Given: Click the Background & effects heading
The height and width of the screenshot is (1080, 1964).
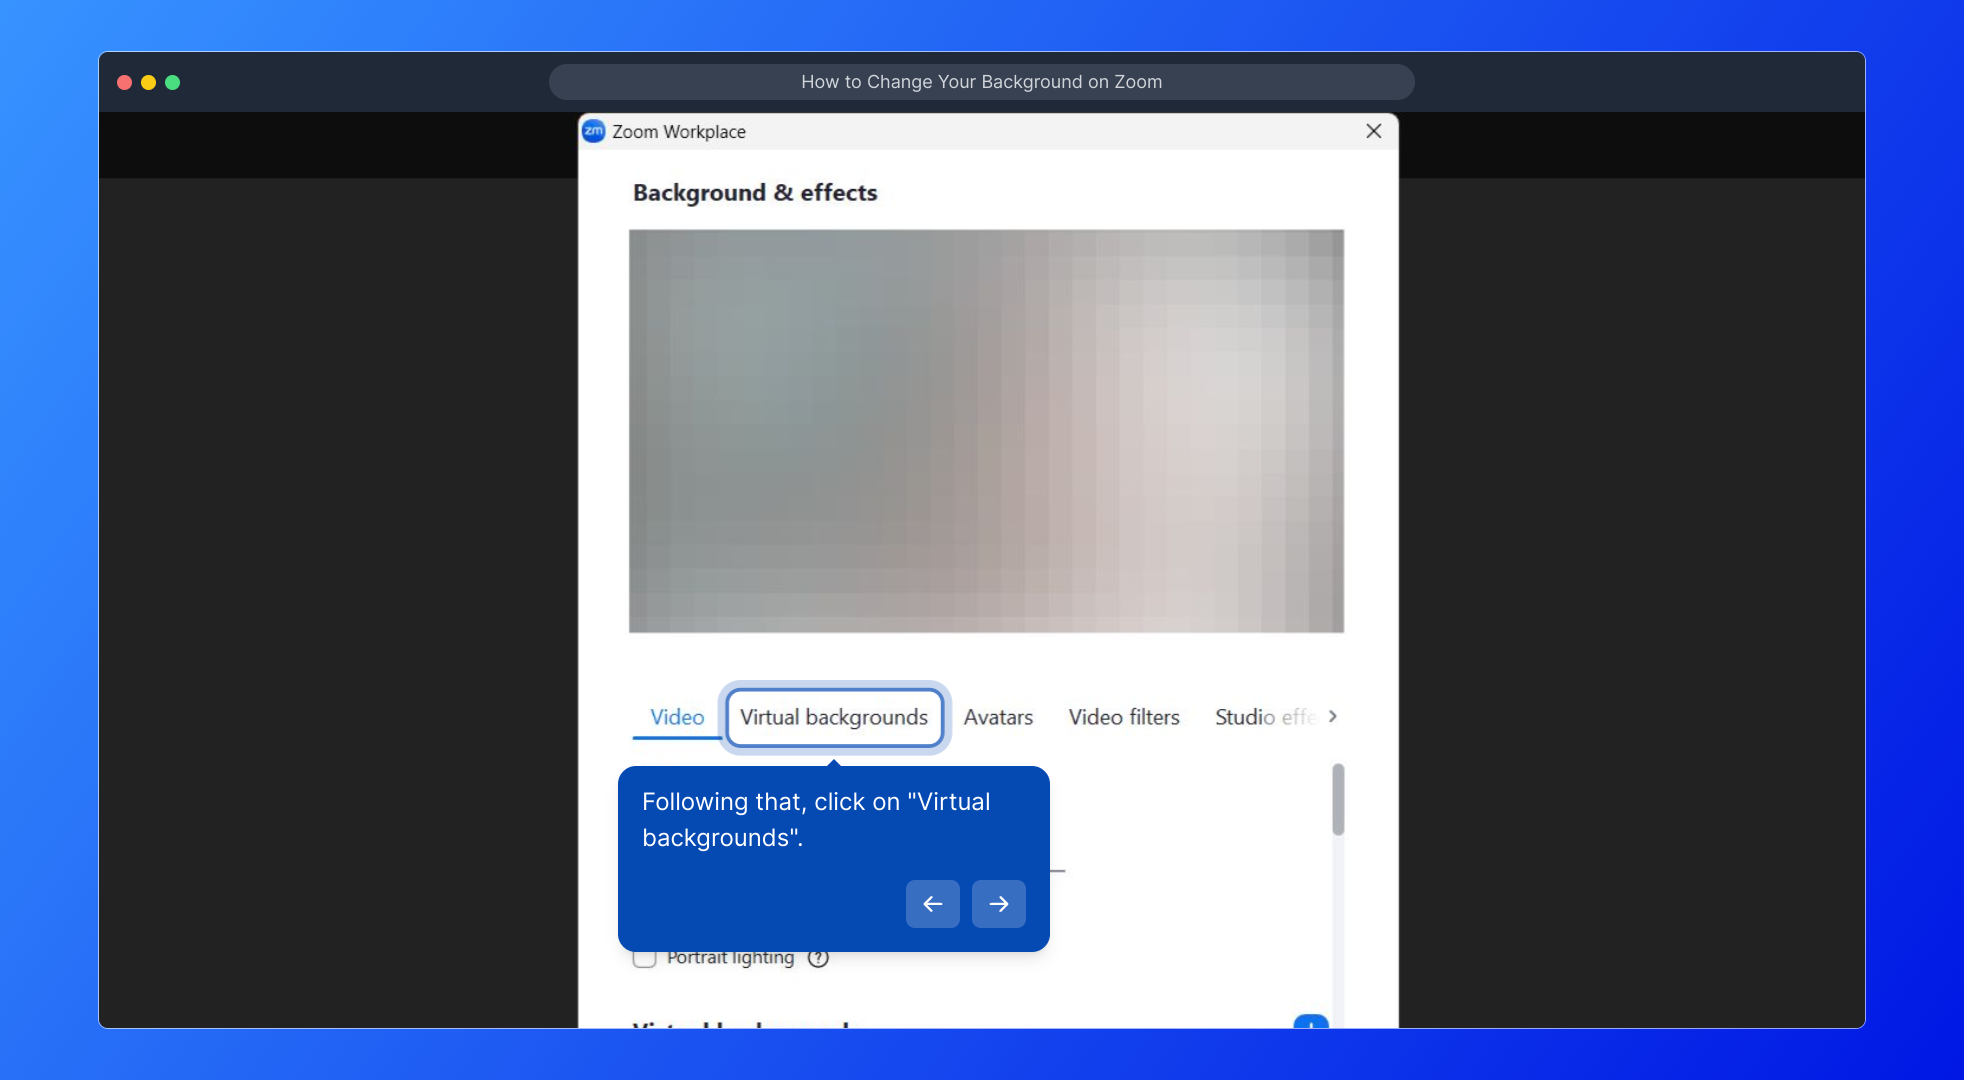Looking at the screenshot, I should [755, 192].
